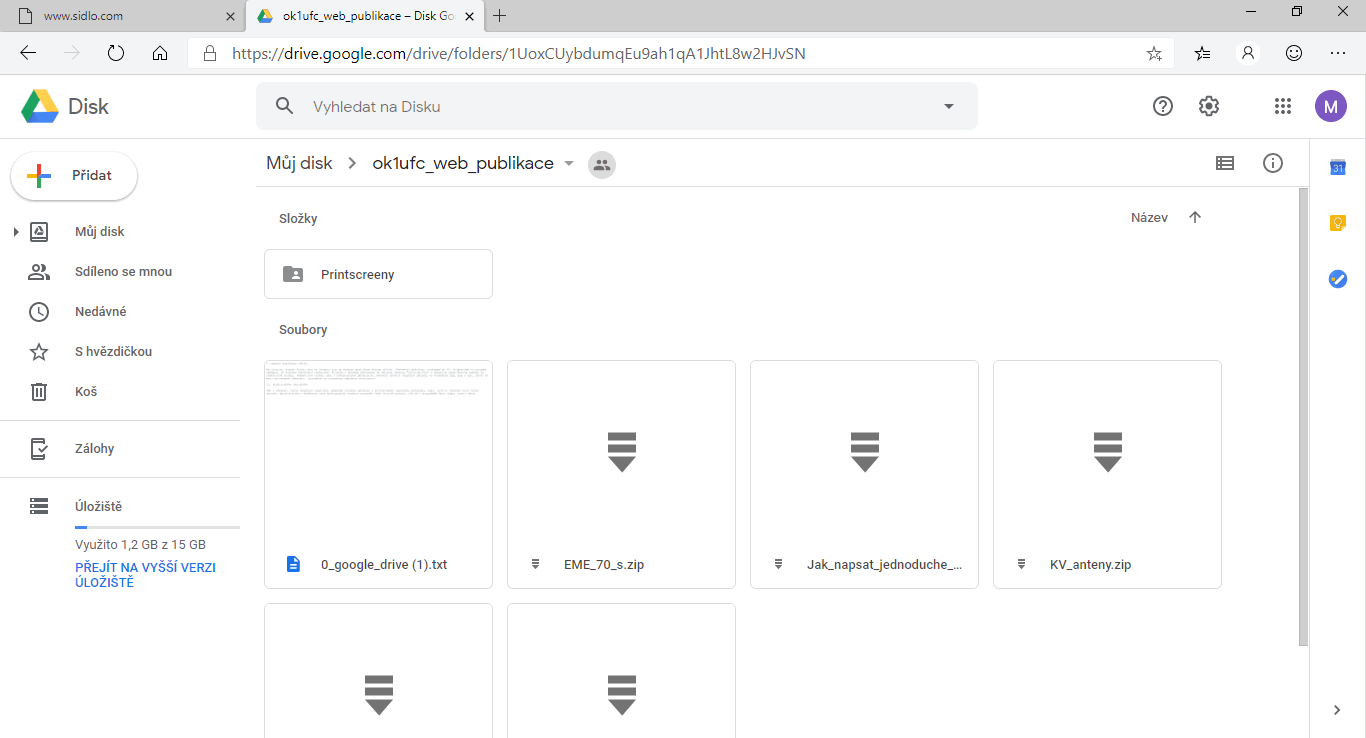1366x738 pixels.
Task: Open ok1ufc_web_publikace folder dropdown arrow
Action: (569, 164)
